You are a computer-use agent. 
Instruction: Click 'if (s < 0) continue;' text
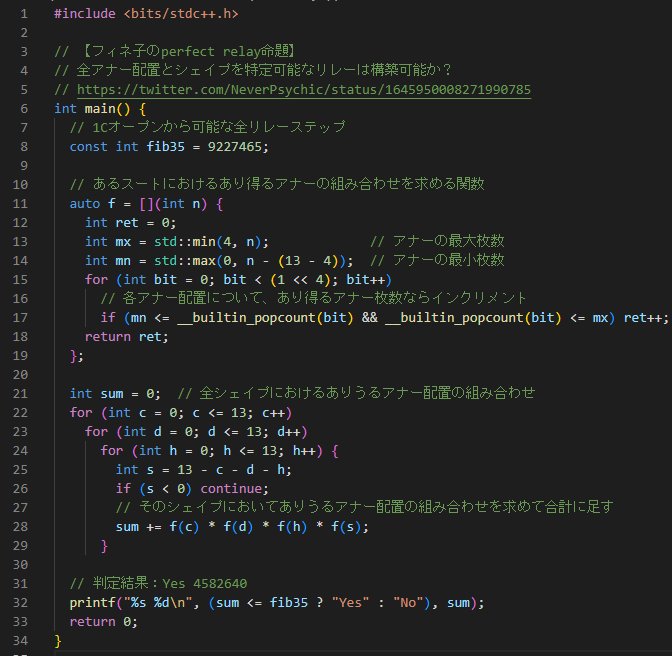coord(192,488)
